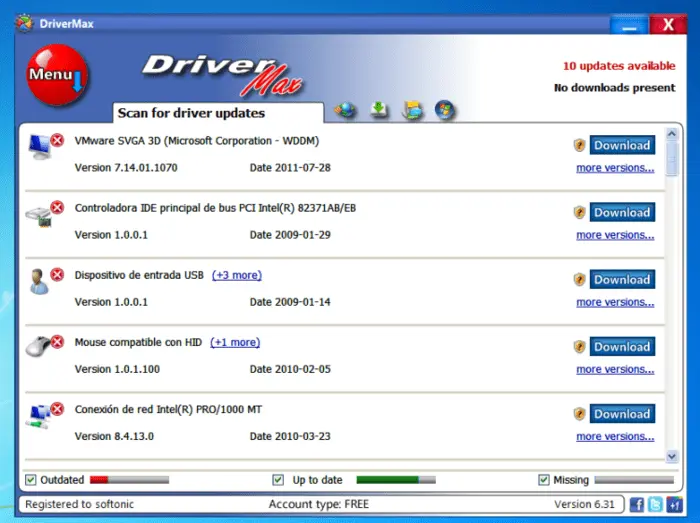Click the driver list scrollbar thumb
This screenshot has width=700, height=523.
(x=672, y=158)
